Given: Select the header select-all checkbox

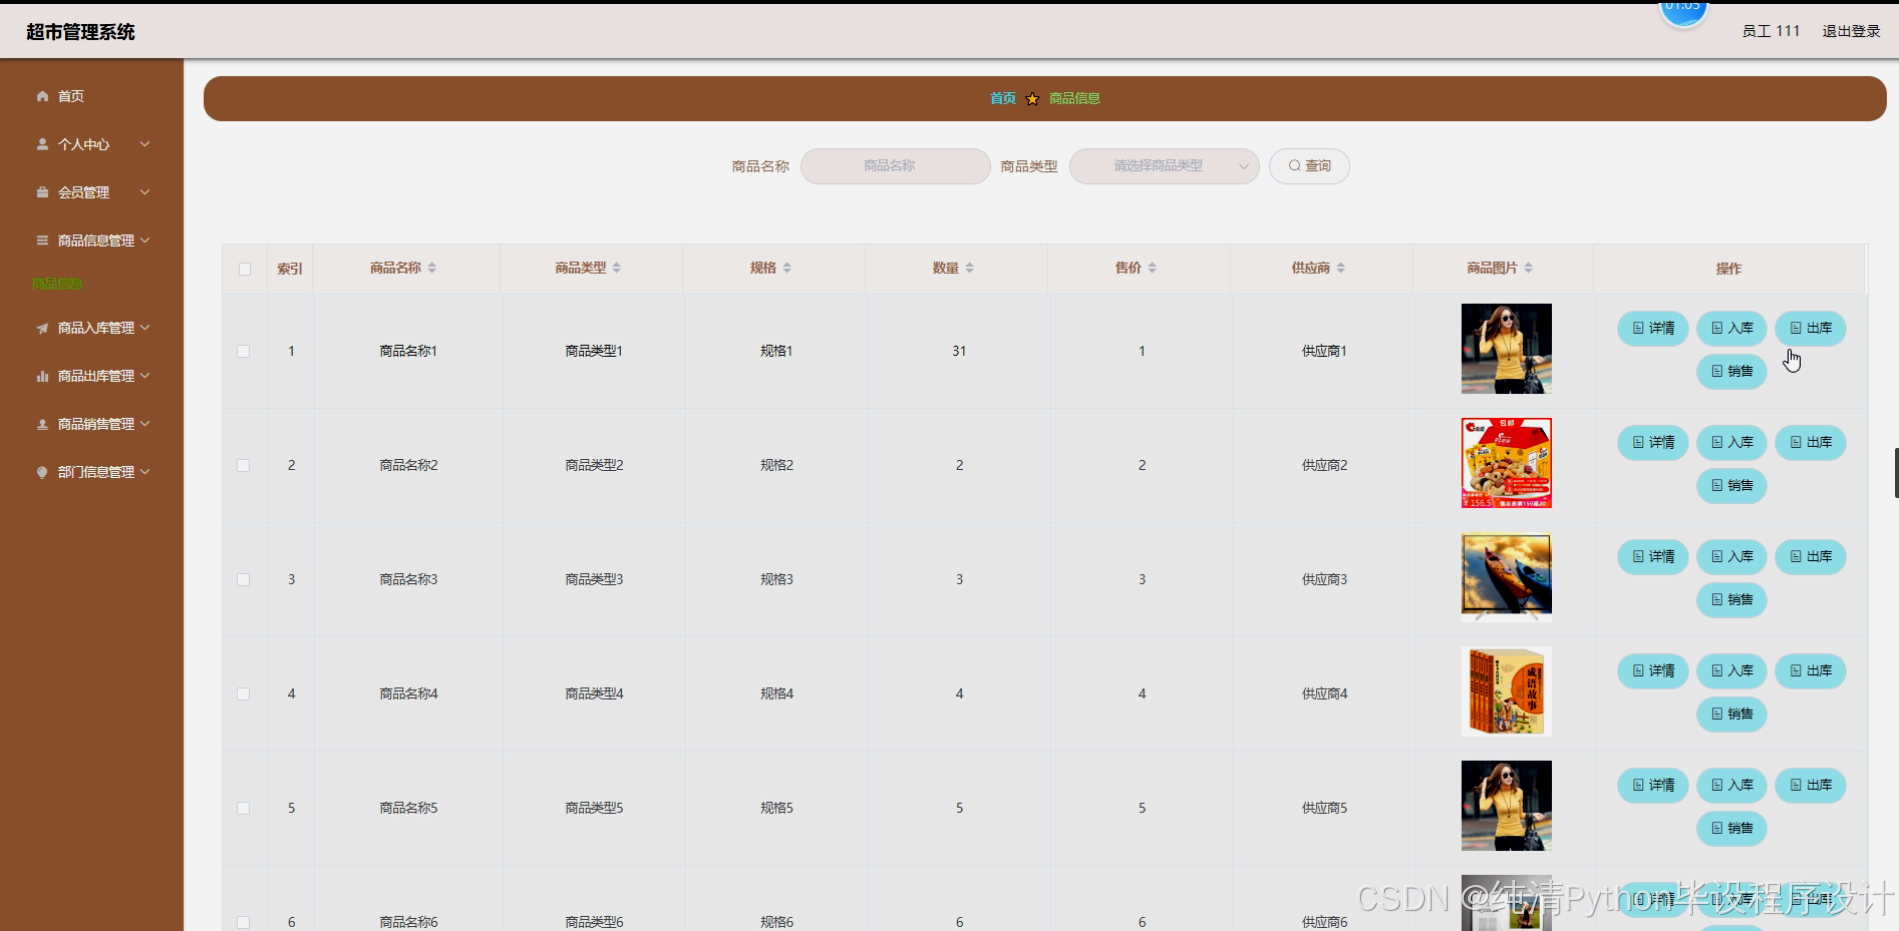Looking at the screenshot, I should pos(245,269).
